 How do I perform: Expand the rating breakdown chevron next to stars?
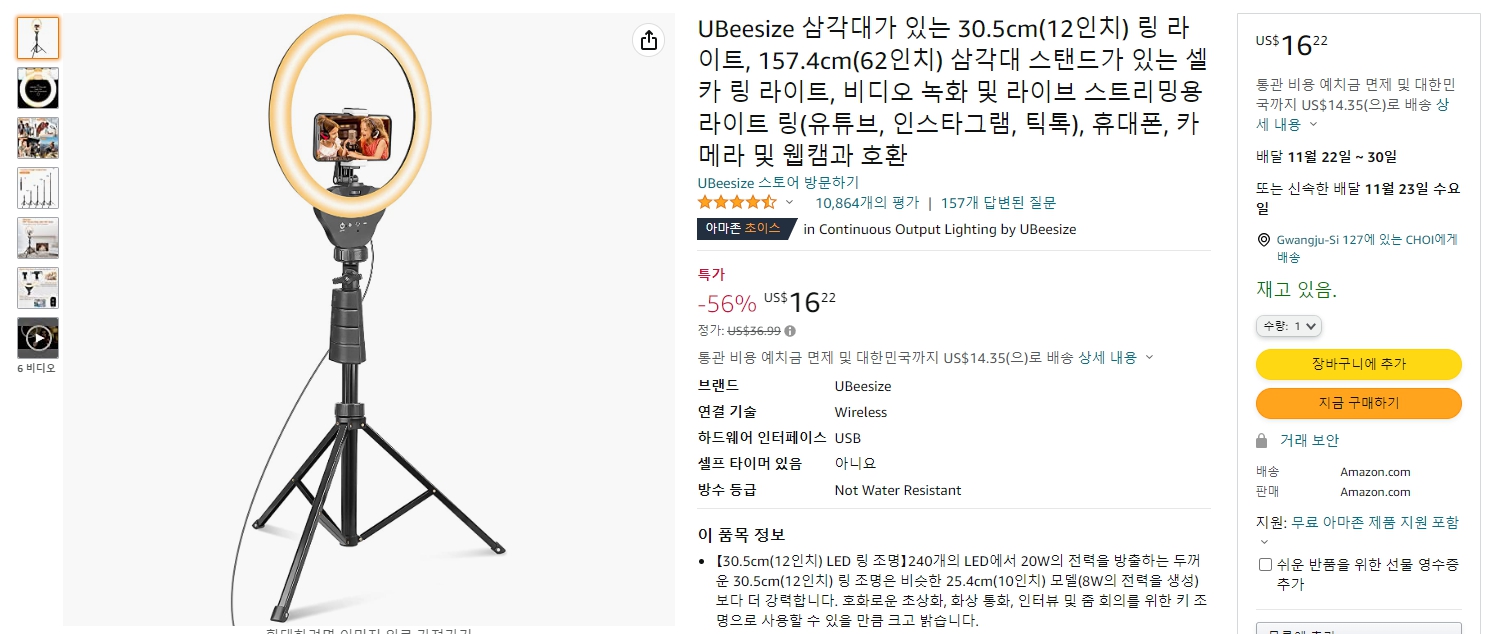click(789, 201)
